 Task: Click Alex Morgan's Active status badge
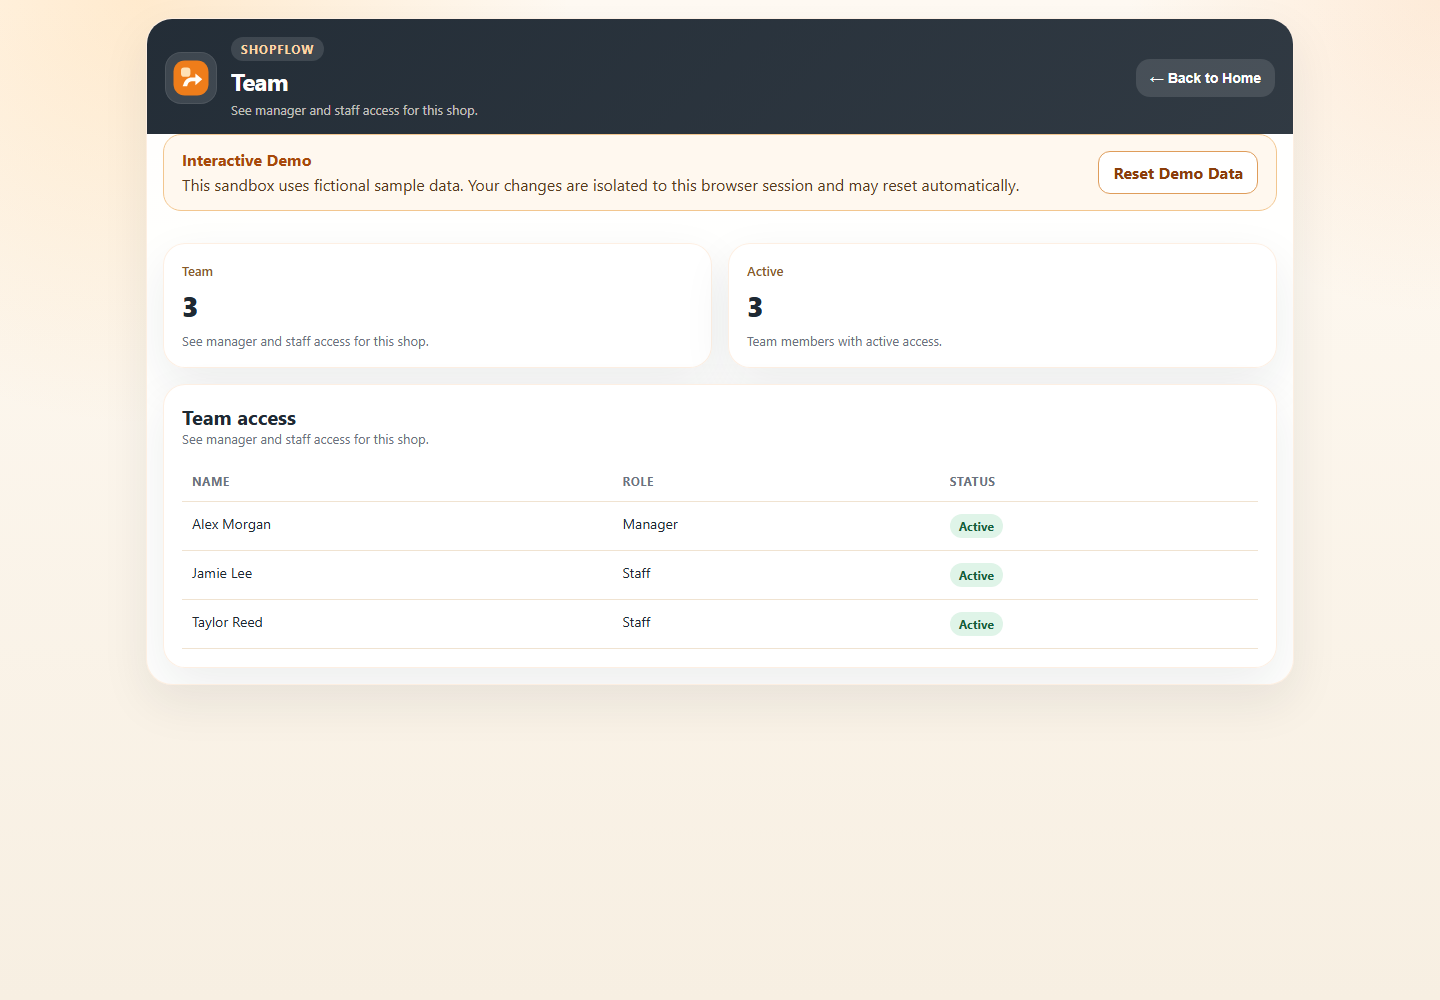(x=976, y=527)
